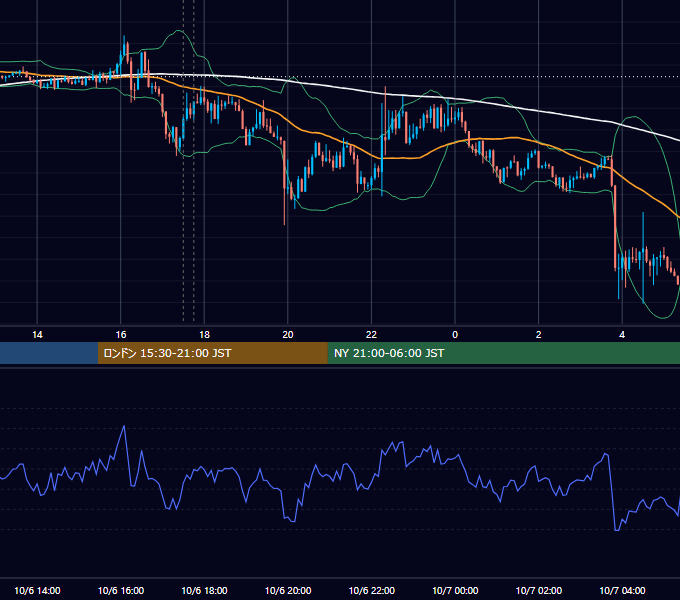This screenshot has height=600, width=680.
Task: Click the 10/7 04:00 date label
Action: point(622,590)
